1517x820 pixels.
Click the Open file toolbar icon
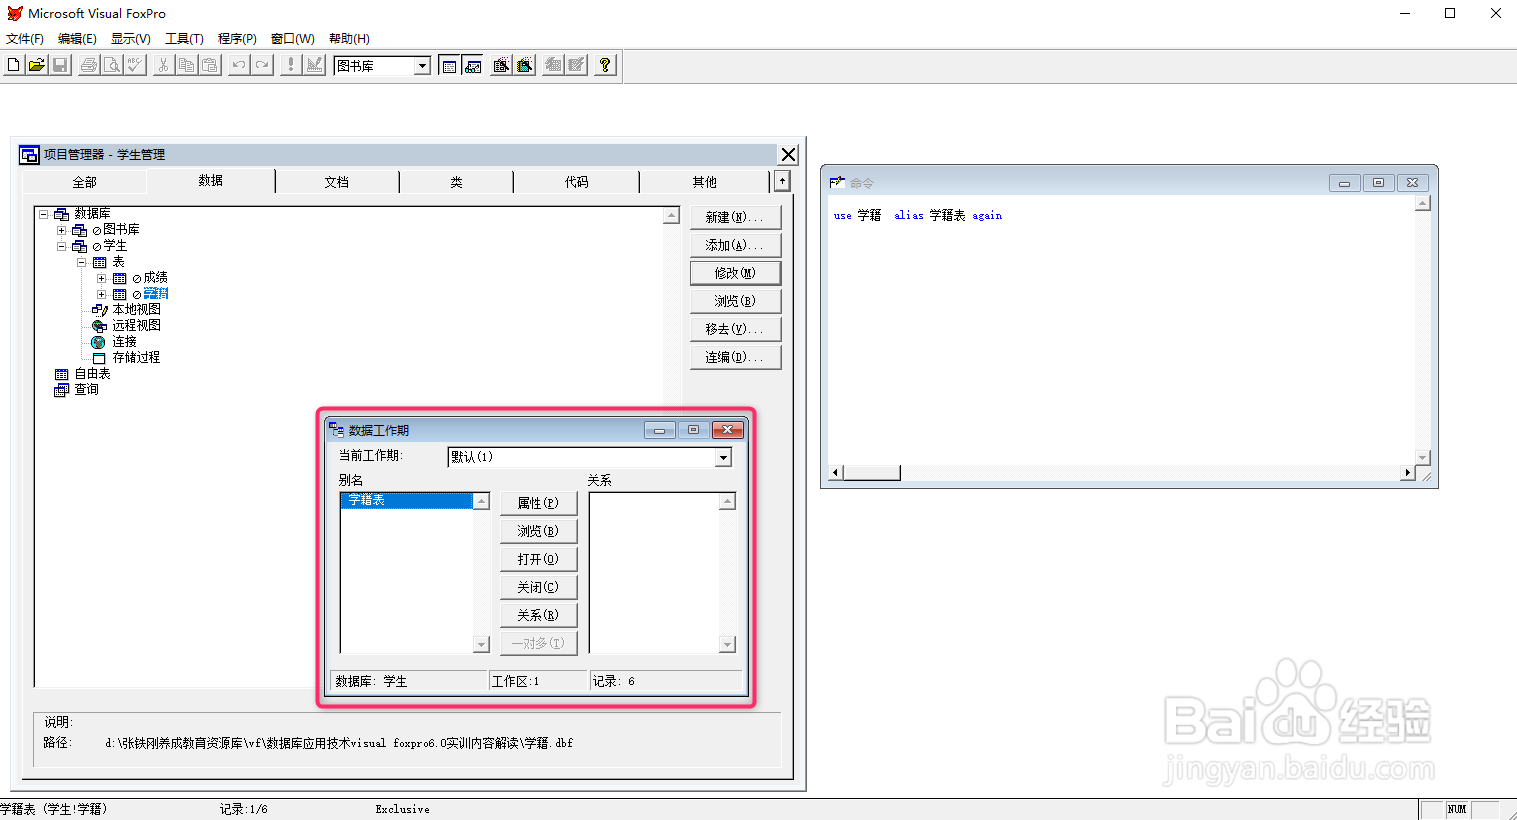[x=36, y=65]
